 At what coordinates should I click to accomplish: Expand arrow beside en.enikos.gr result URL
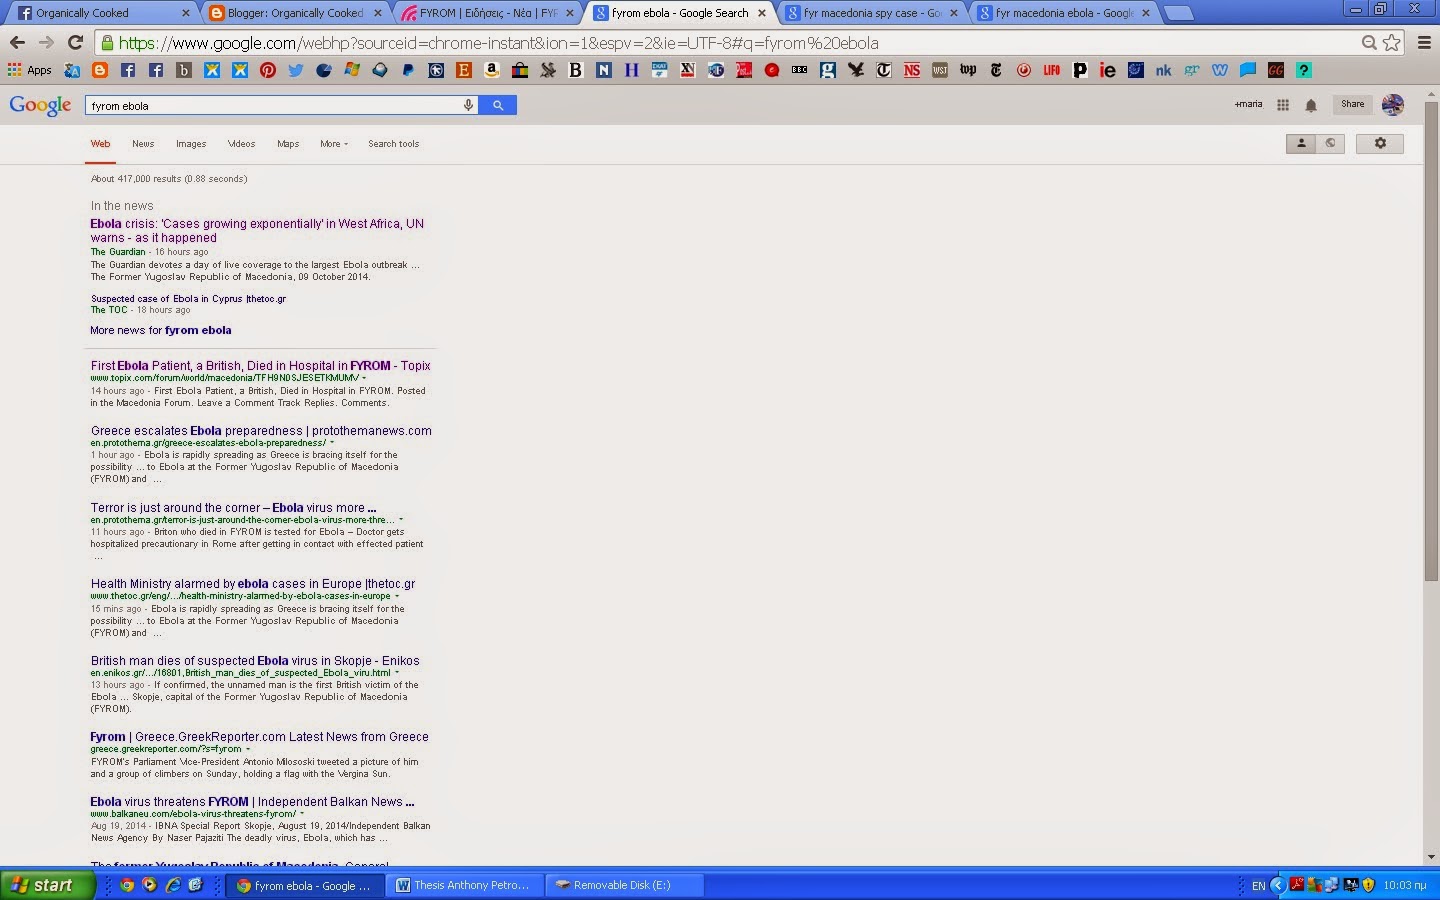[397, 673]
